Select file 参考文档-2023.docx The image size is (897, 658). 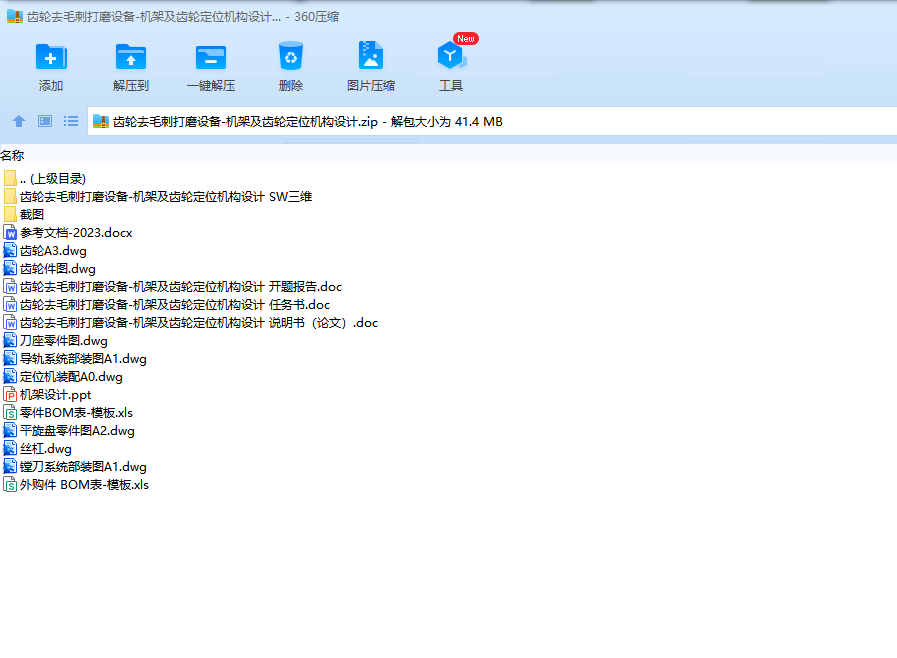(x=68, y=233)
